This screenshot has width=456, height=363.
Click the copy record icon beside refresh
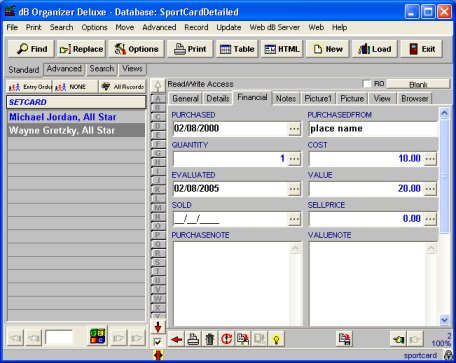243,339
